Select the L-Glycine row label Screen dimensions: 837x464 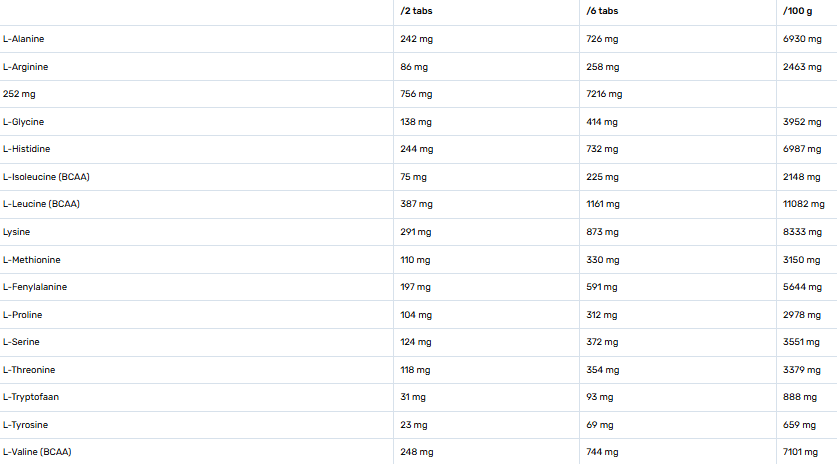click(x=24, y=122)
